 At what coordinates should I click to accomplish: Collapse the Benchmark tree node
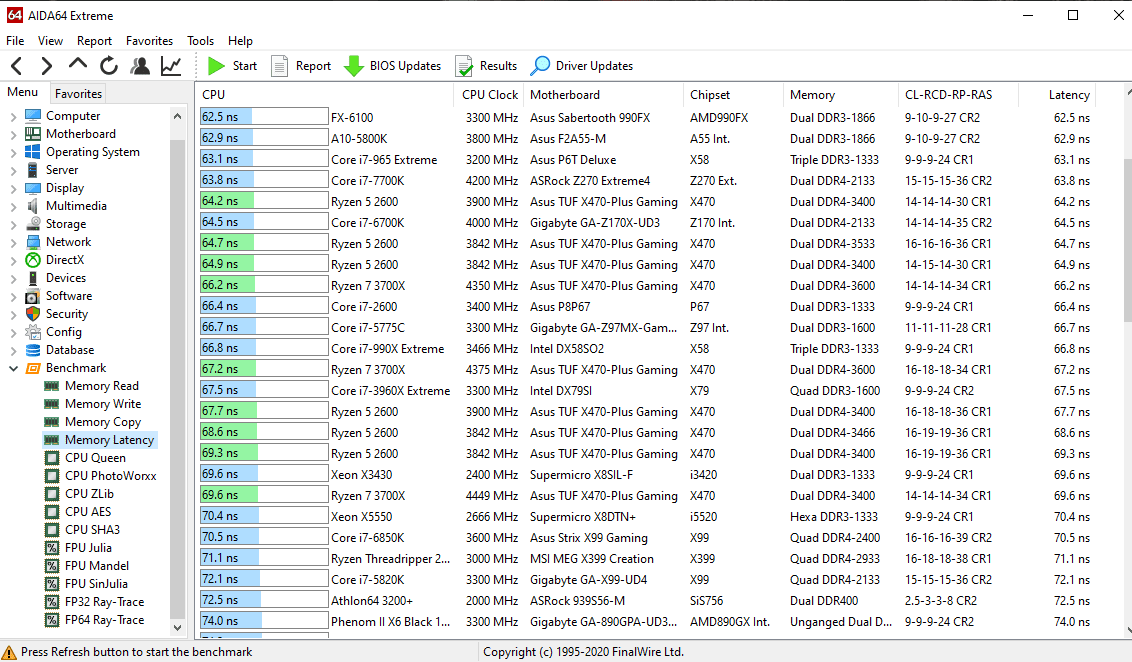pos(13,368)
